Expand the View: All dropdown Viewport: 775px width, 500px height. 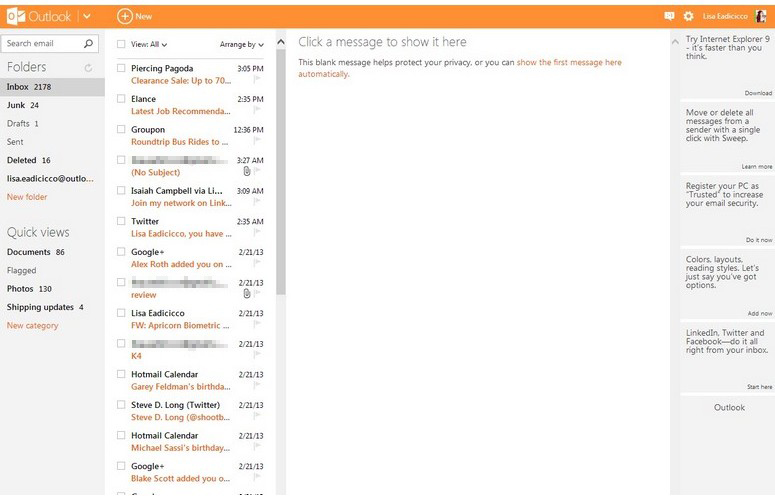pos(149,44)
